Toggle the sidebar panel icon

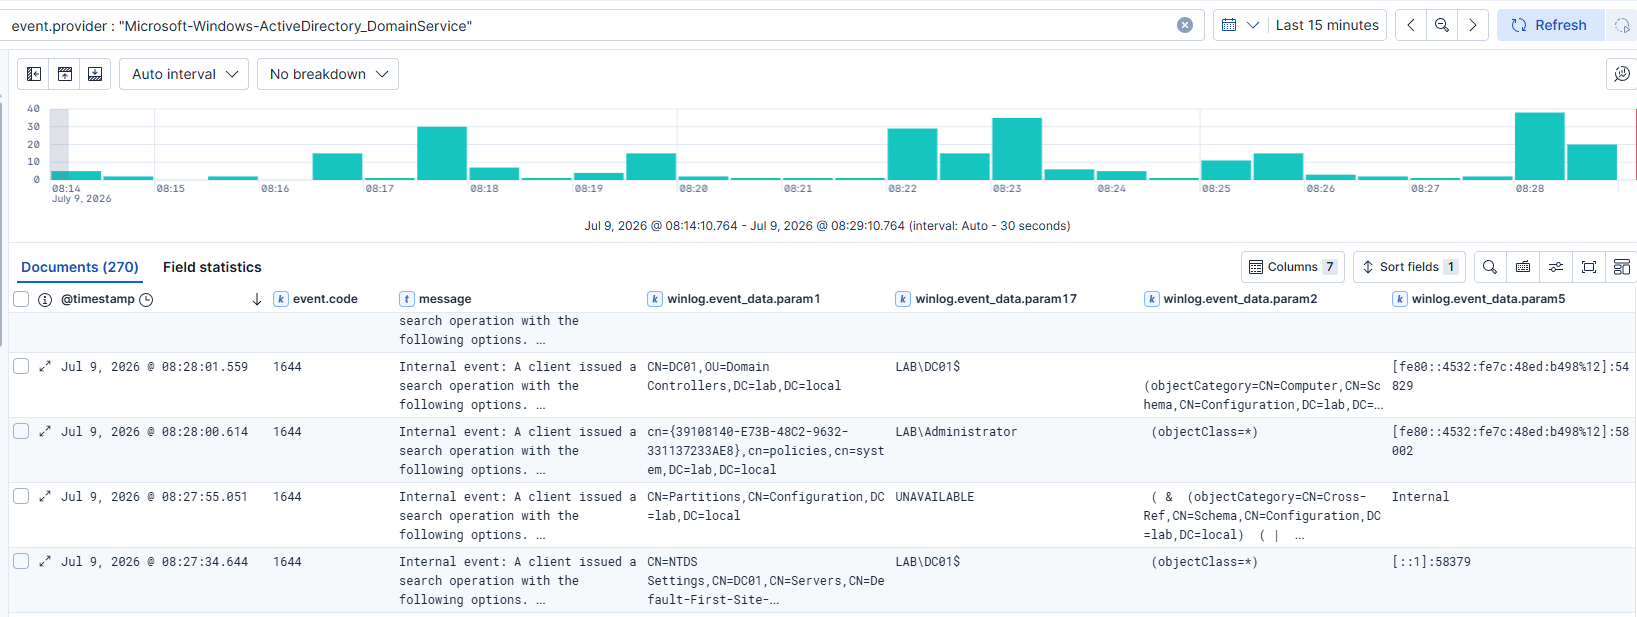(x=34, y=74)
